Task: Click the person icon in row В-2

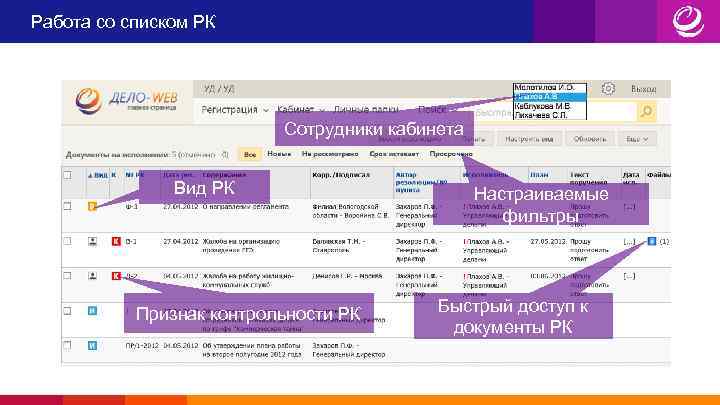Action: 92,276
